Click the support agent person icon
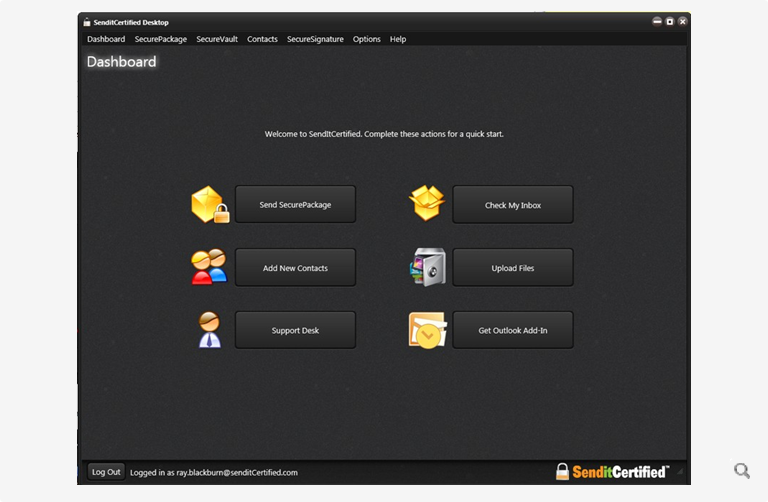Screen dimensions: 768x502 [209, 330]
